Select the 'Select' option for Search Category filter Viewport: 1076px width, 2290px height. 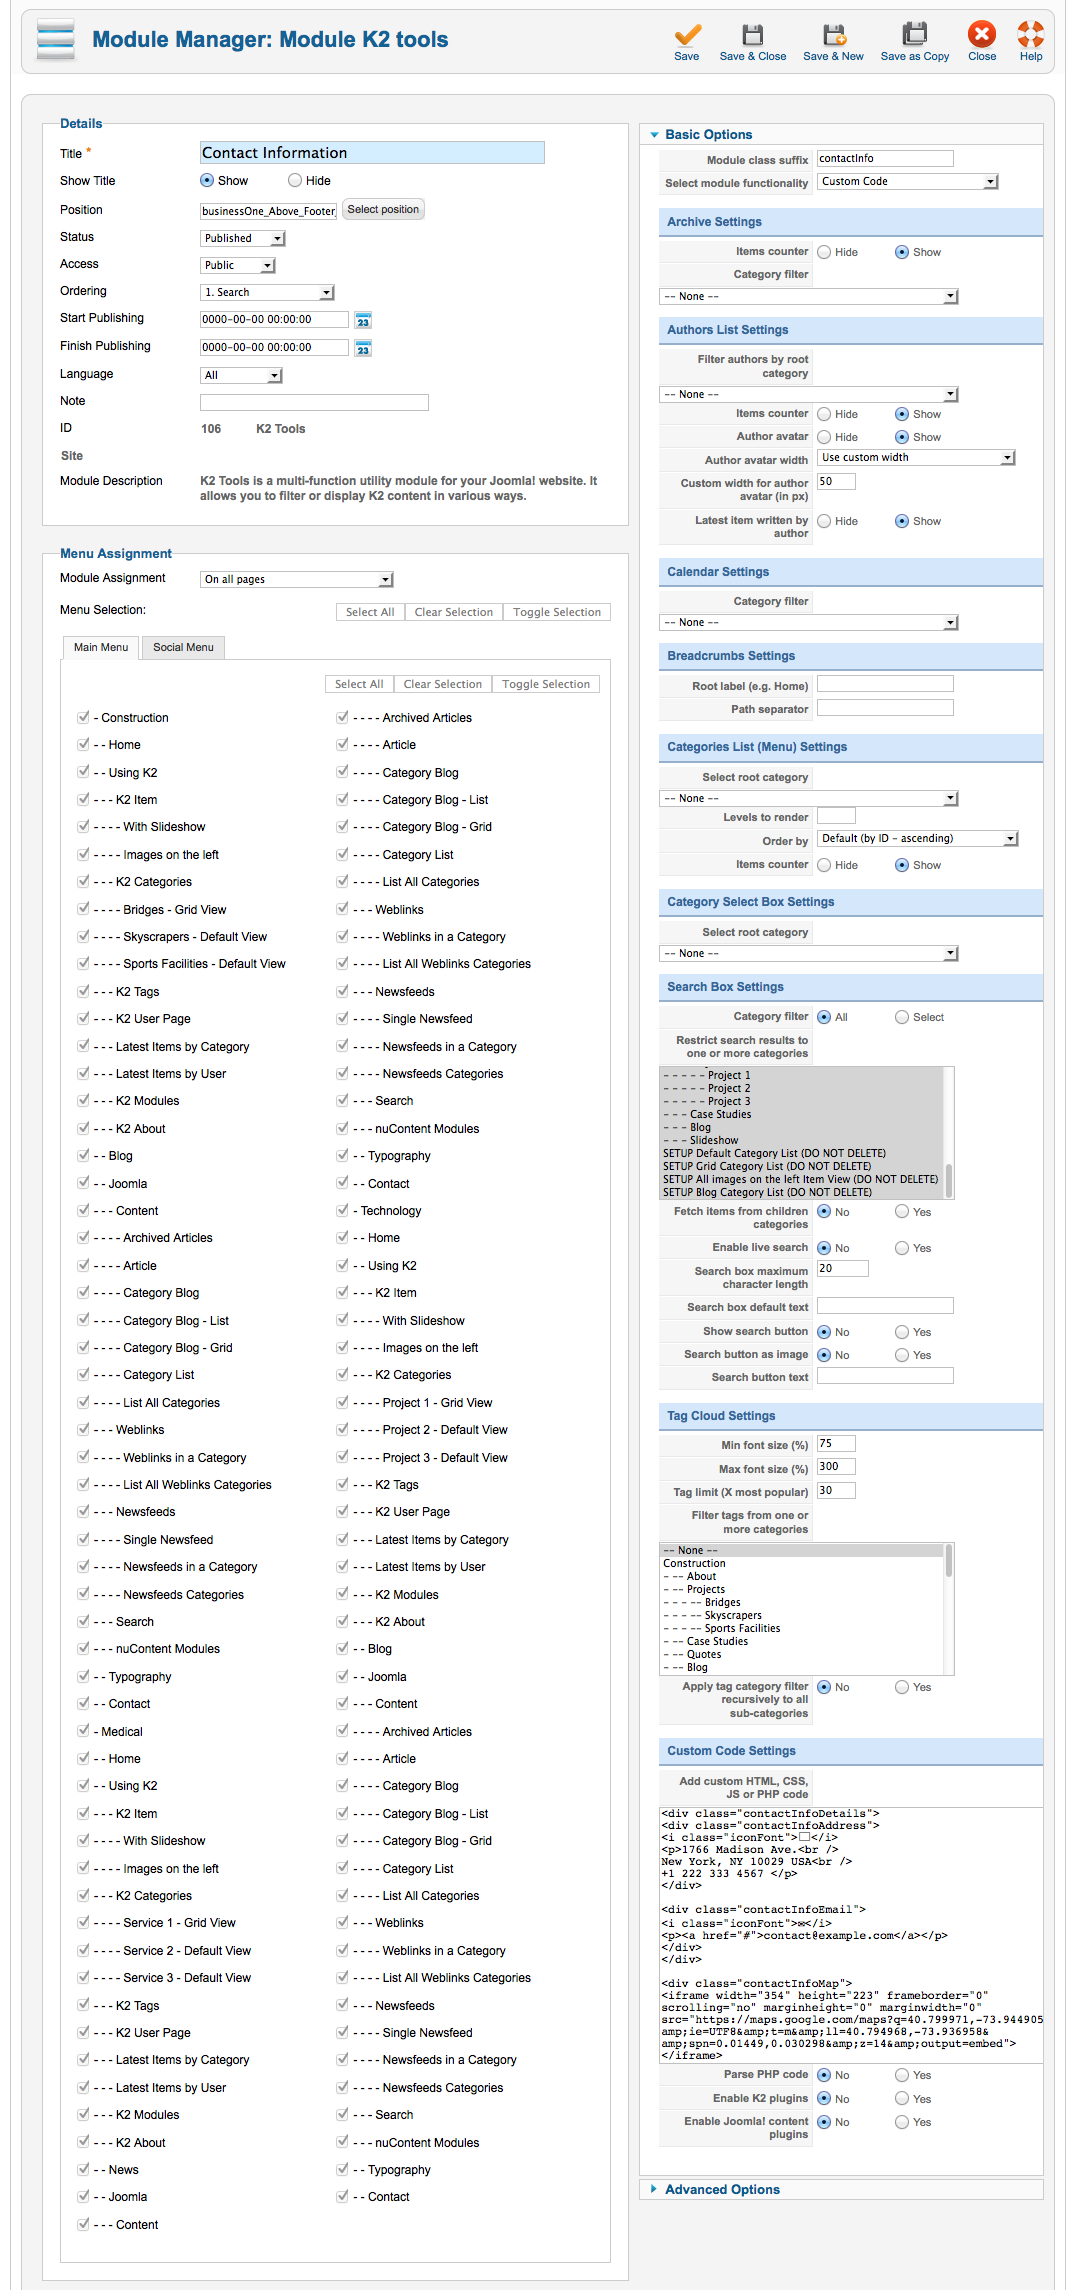[902, 1017]
